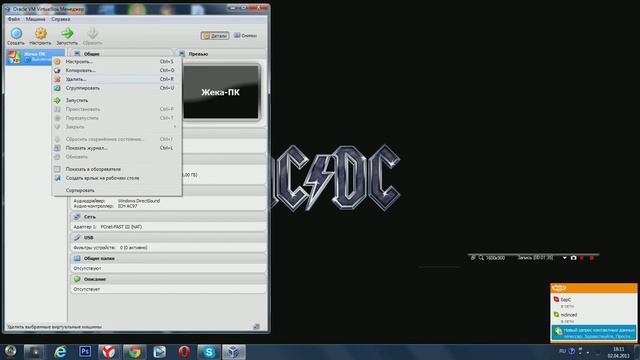This screenshot has width=640, height=360.
Task: Choose Сортировать in the context menu
Action: coord(117,190)
